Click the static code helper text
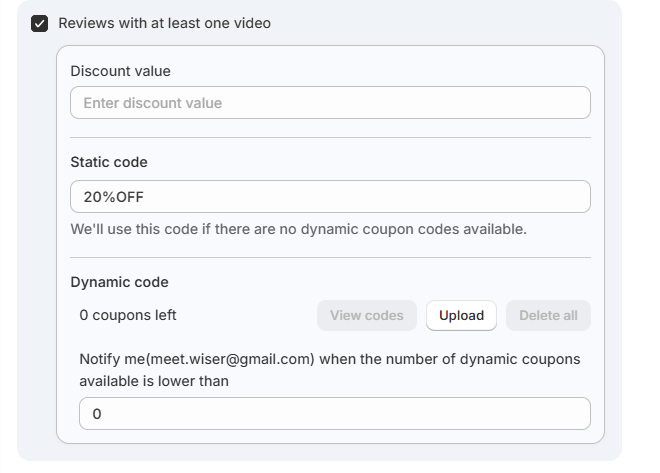The height and width of the screenshot is (473, 660). (298, 229)
